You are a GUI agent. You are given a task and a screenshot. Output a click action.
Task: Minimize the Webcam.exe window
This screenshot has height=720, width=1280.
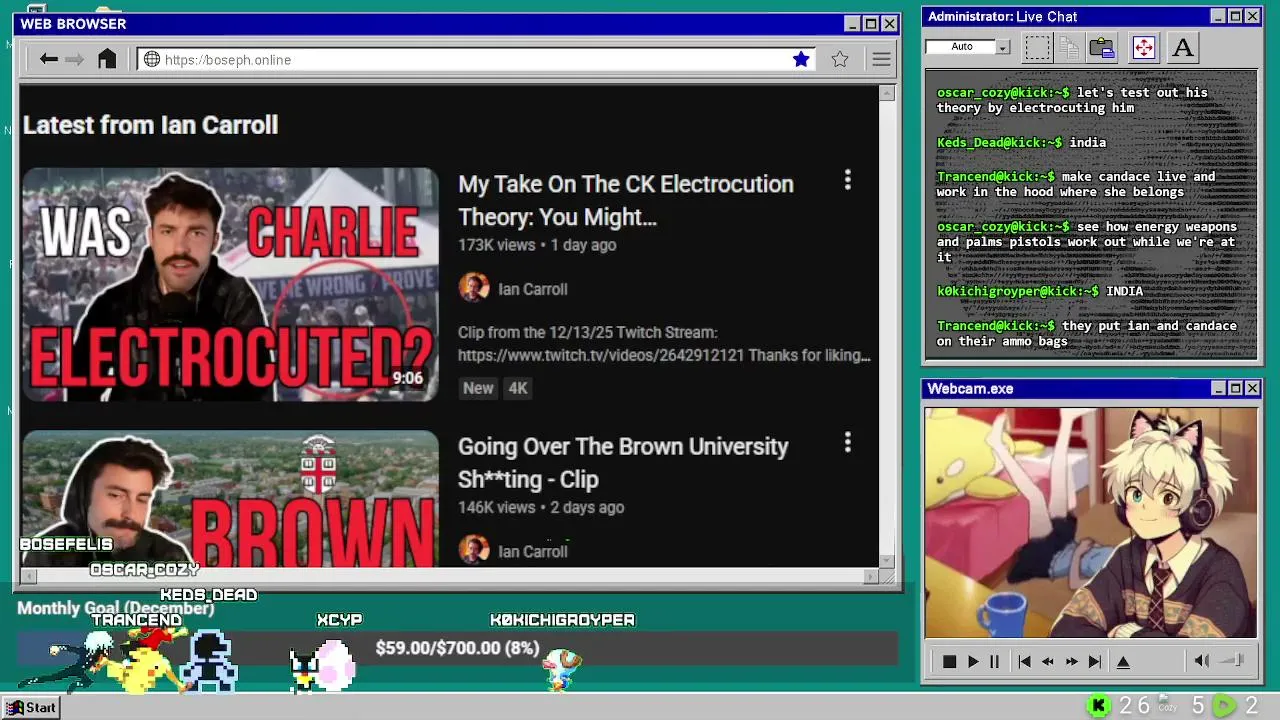pyautogui.click(x=1218, y=388)
